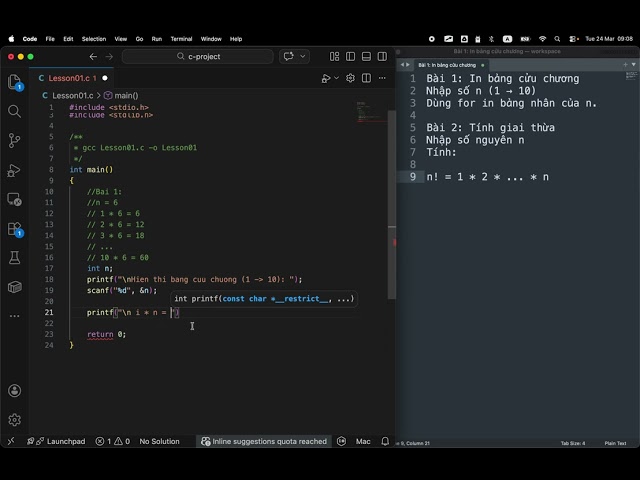The width and height of the screenshot is (640, 480).
Task: Open Run and Debug view
Action: tap(15, 170)
